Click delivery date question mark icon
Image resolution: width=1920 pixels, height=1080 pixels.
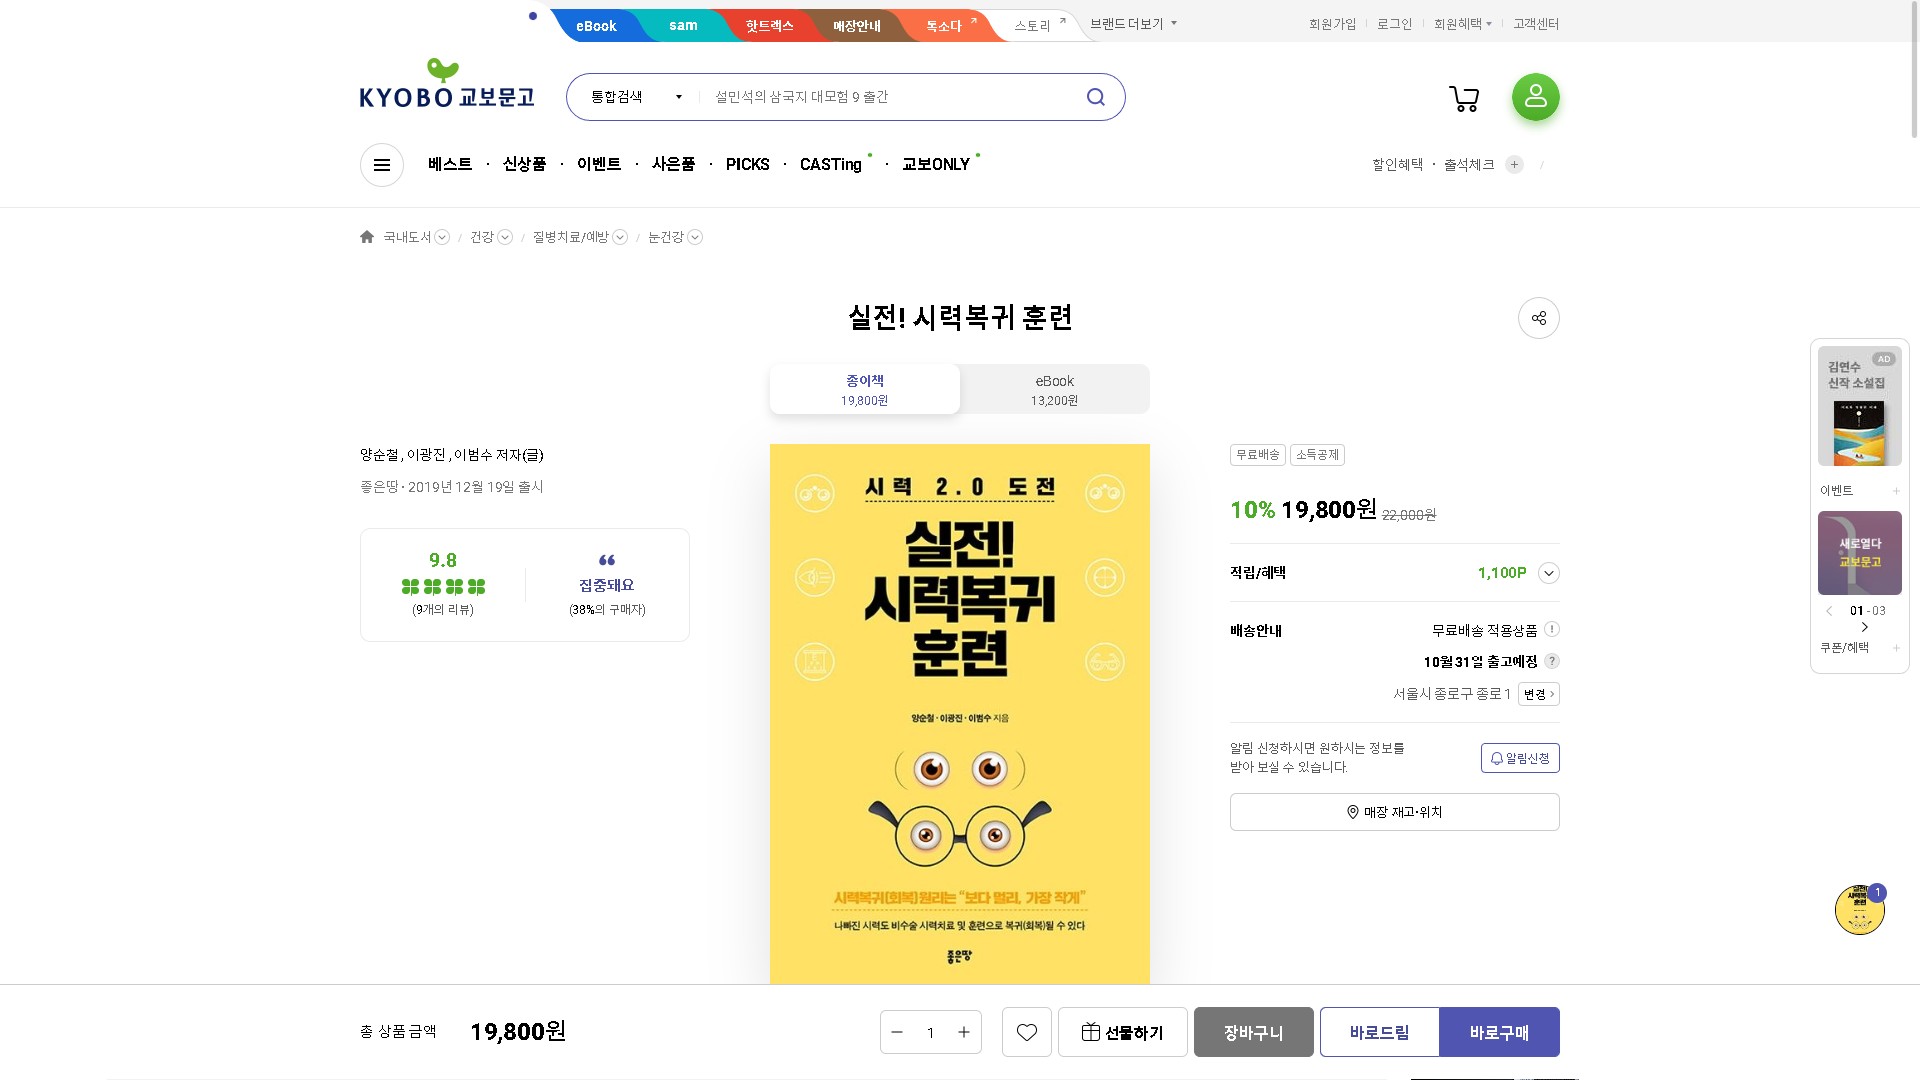(x=1551, y=661)
